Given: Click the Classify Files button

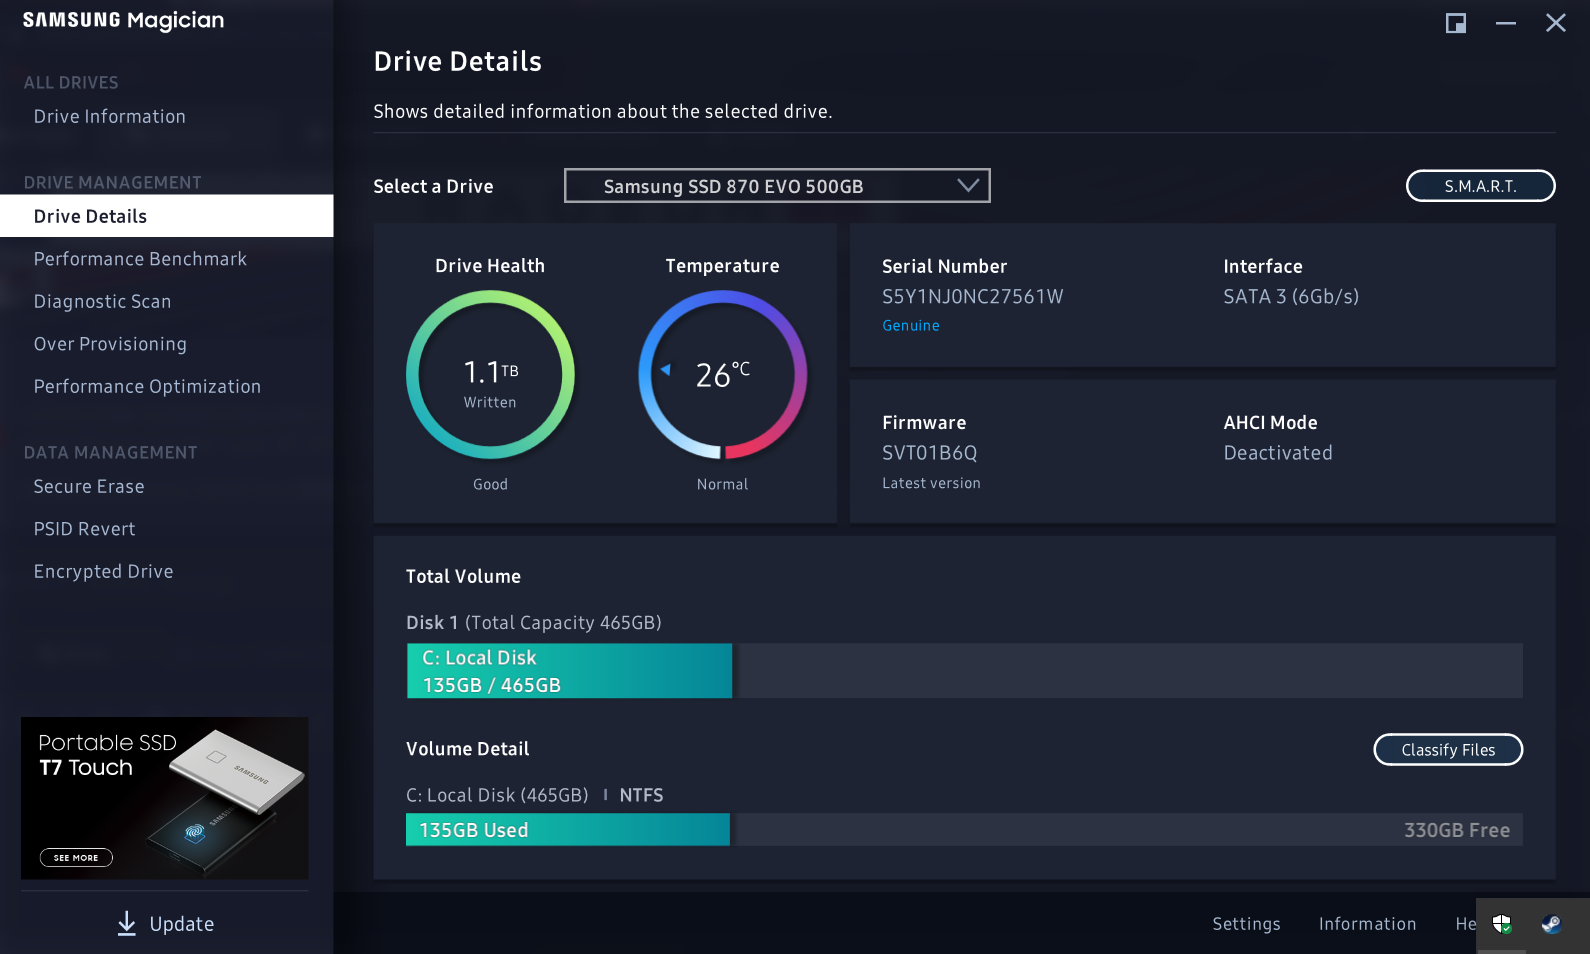Looking at the screenshot, I should pos(1448,750).
